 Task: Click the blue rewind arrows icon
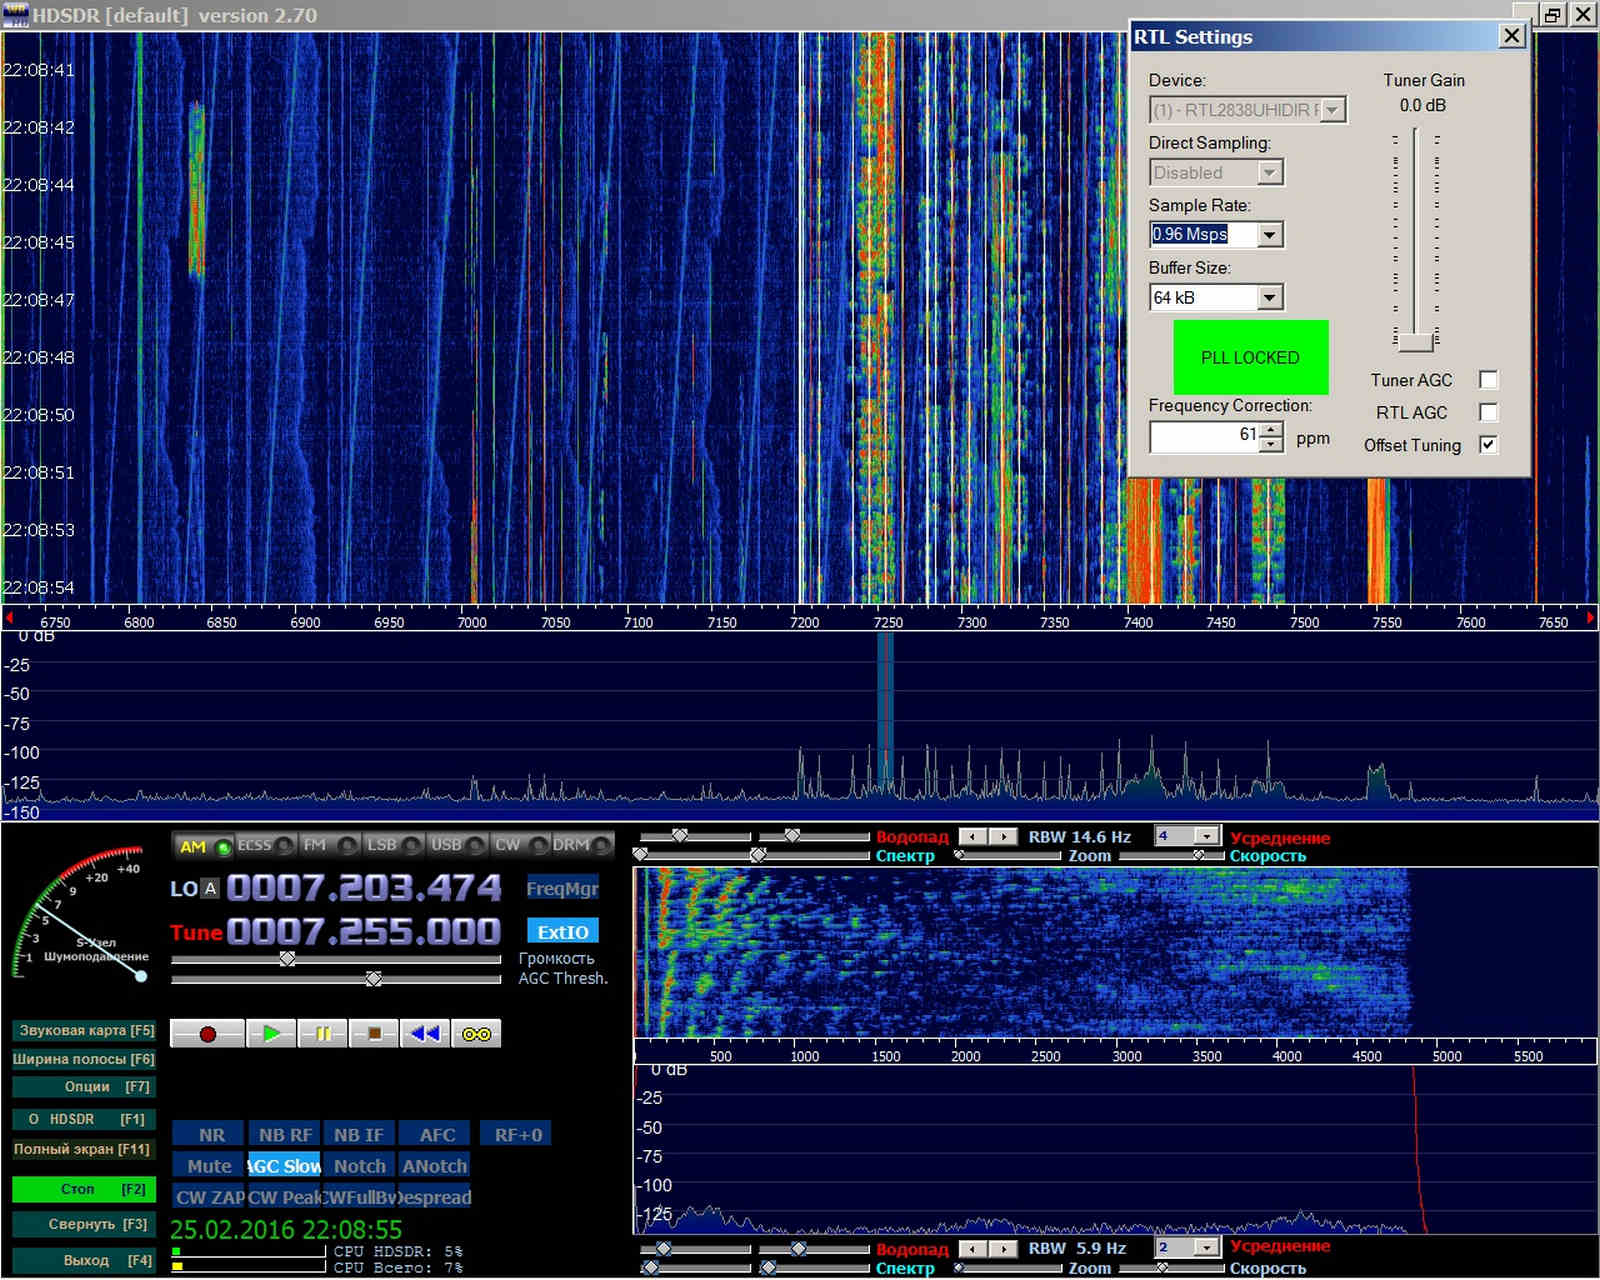tap(425, 1034)
